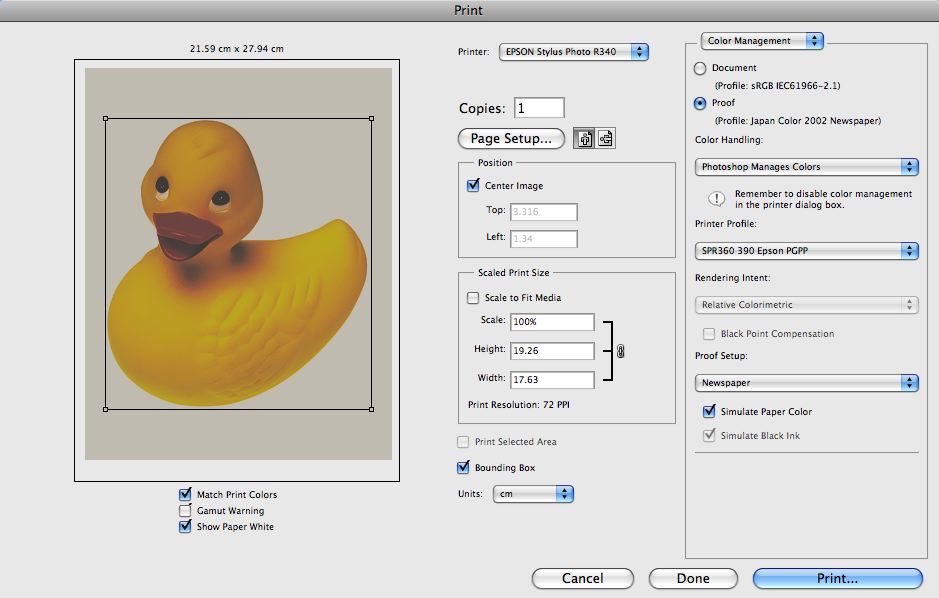939x598 pixels.
Task: Click the Printer Profile label
Action: click(726, 224)
